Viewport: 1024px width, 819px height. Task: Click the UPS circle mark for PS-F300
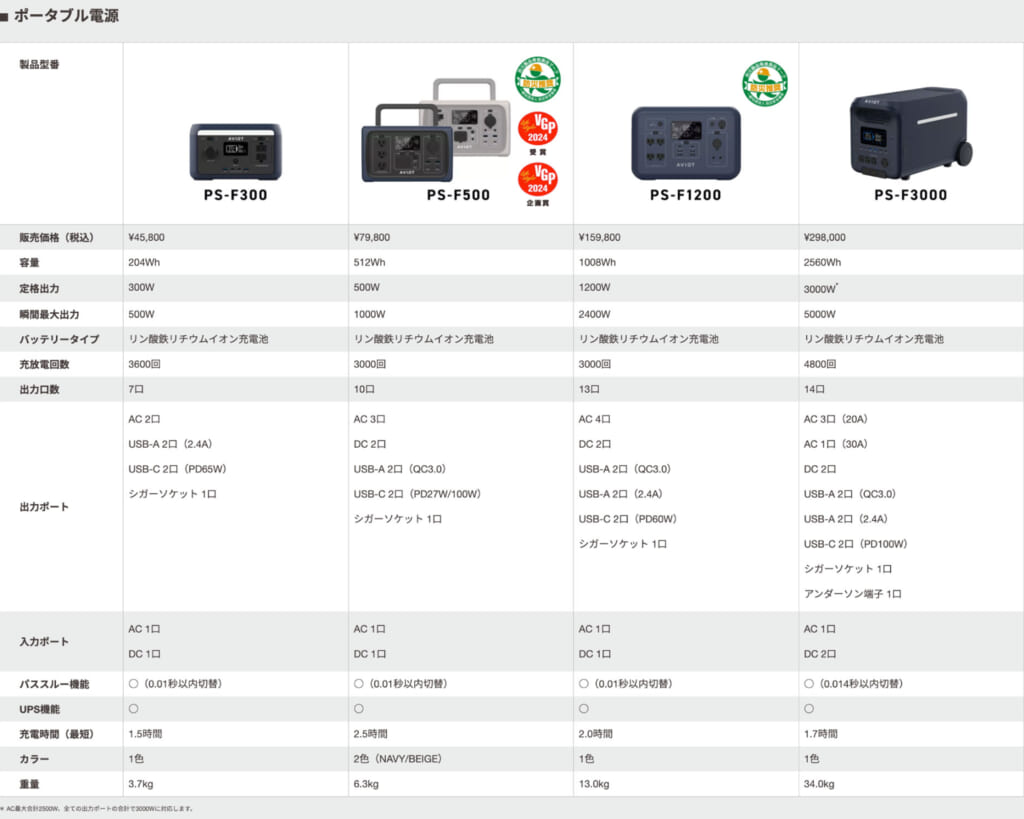click(x=133, y=709)
